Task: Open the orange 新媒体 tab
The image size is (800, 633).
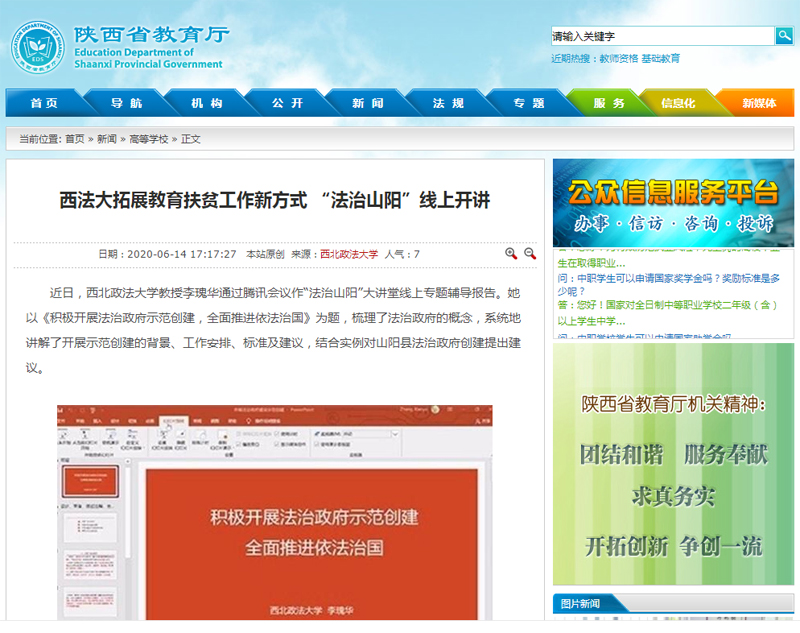Action: coord(760,103)
